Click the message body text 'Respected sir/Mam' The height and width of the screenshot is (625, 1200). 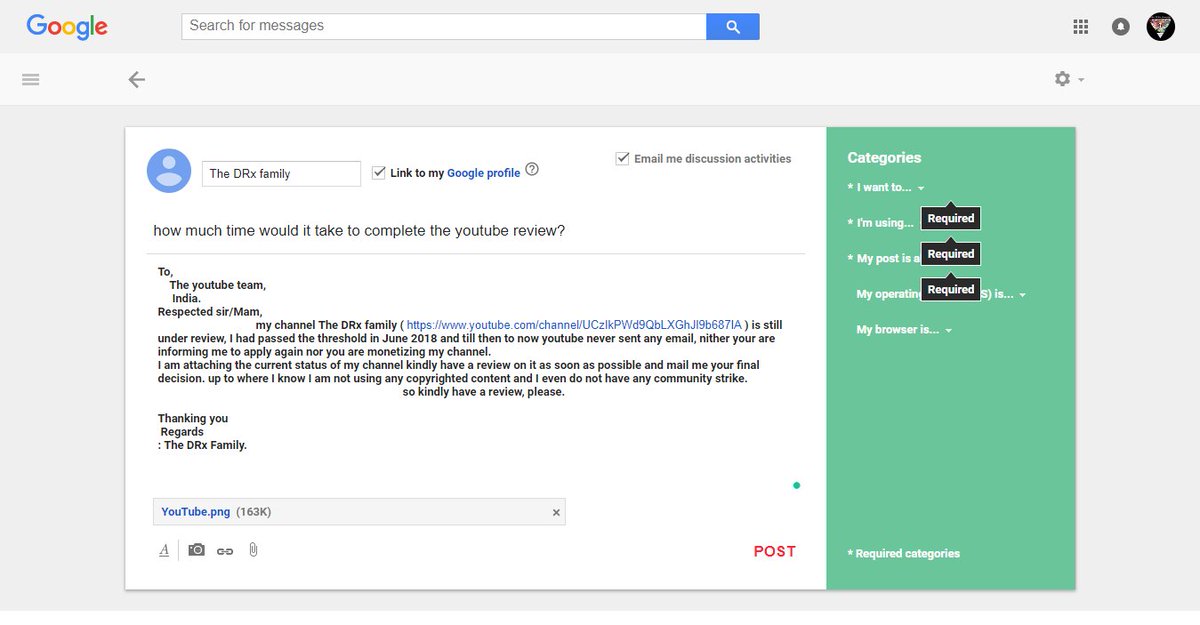pos(210,312)
